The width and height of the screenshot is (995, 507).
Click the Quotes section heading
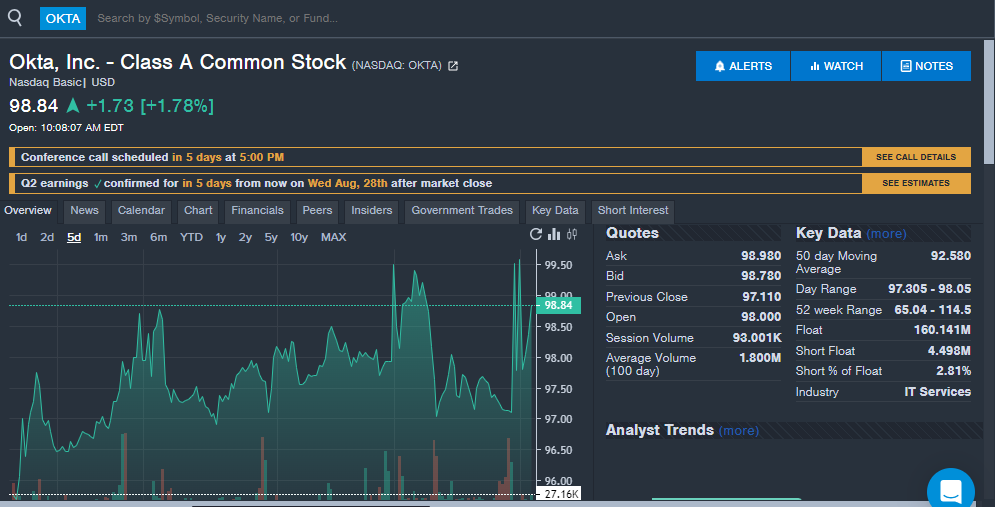[x=632, y=233]
